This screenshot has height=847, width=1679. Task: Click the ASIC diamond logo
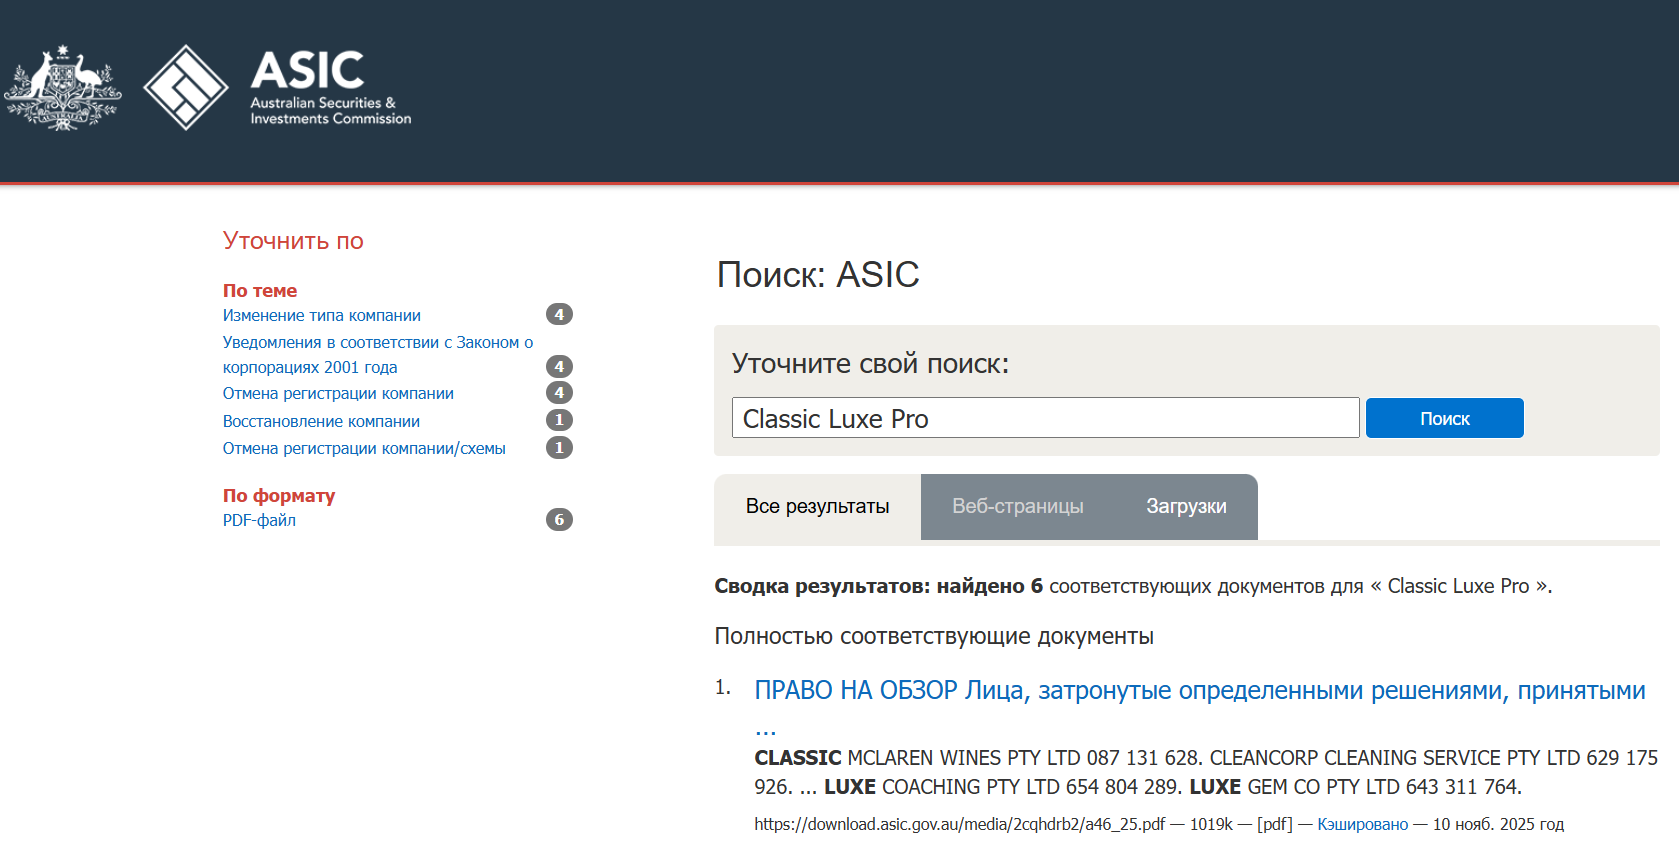(x=186, y=88)
